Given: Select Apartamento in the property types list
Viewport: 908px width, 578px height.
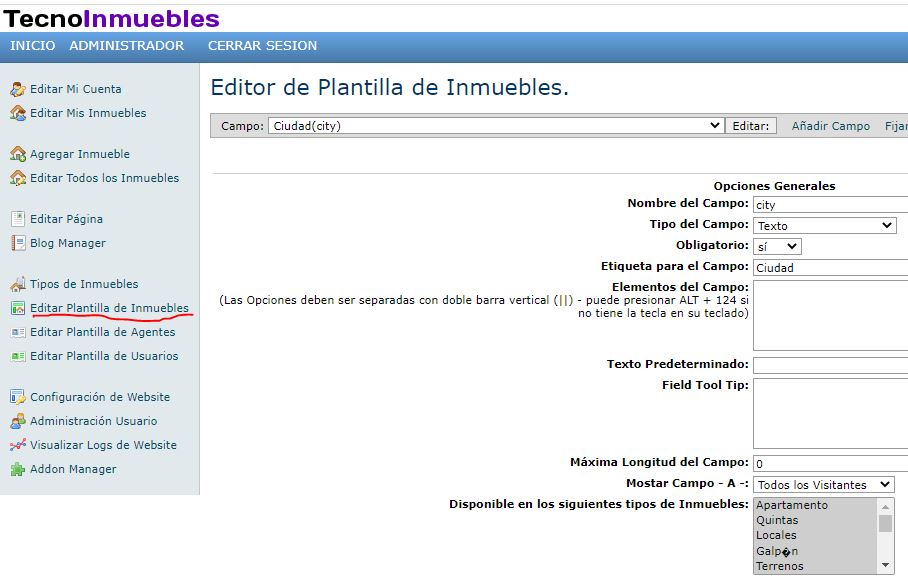Looking at the screenshot, I should [792, 505].
